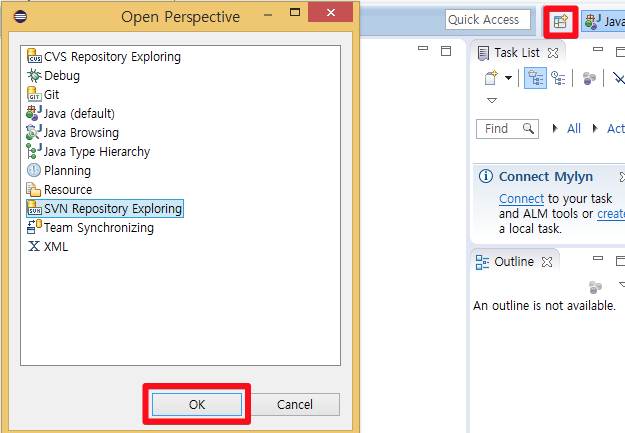This screenshot has height=433, width=625.
Task: Click the Git repository icon
Action: tap(34, 94)
